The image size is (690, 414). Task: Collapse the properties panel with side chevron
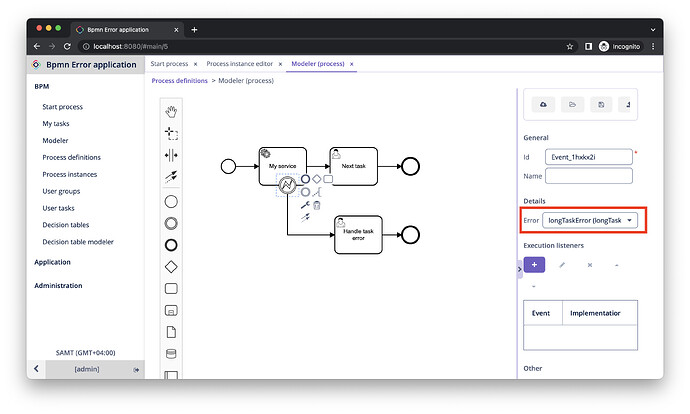tap(520, 269)
